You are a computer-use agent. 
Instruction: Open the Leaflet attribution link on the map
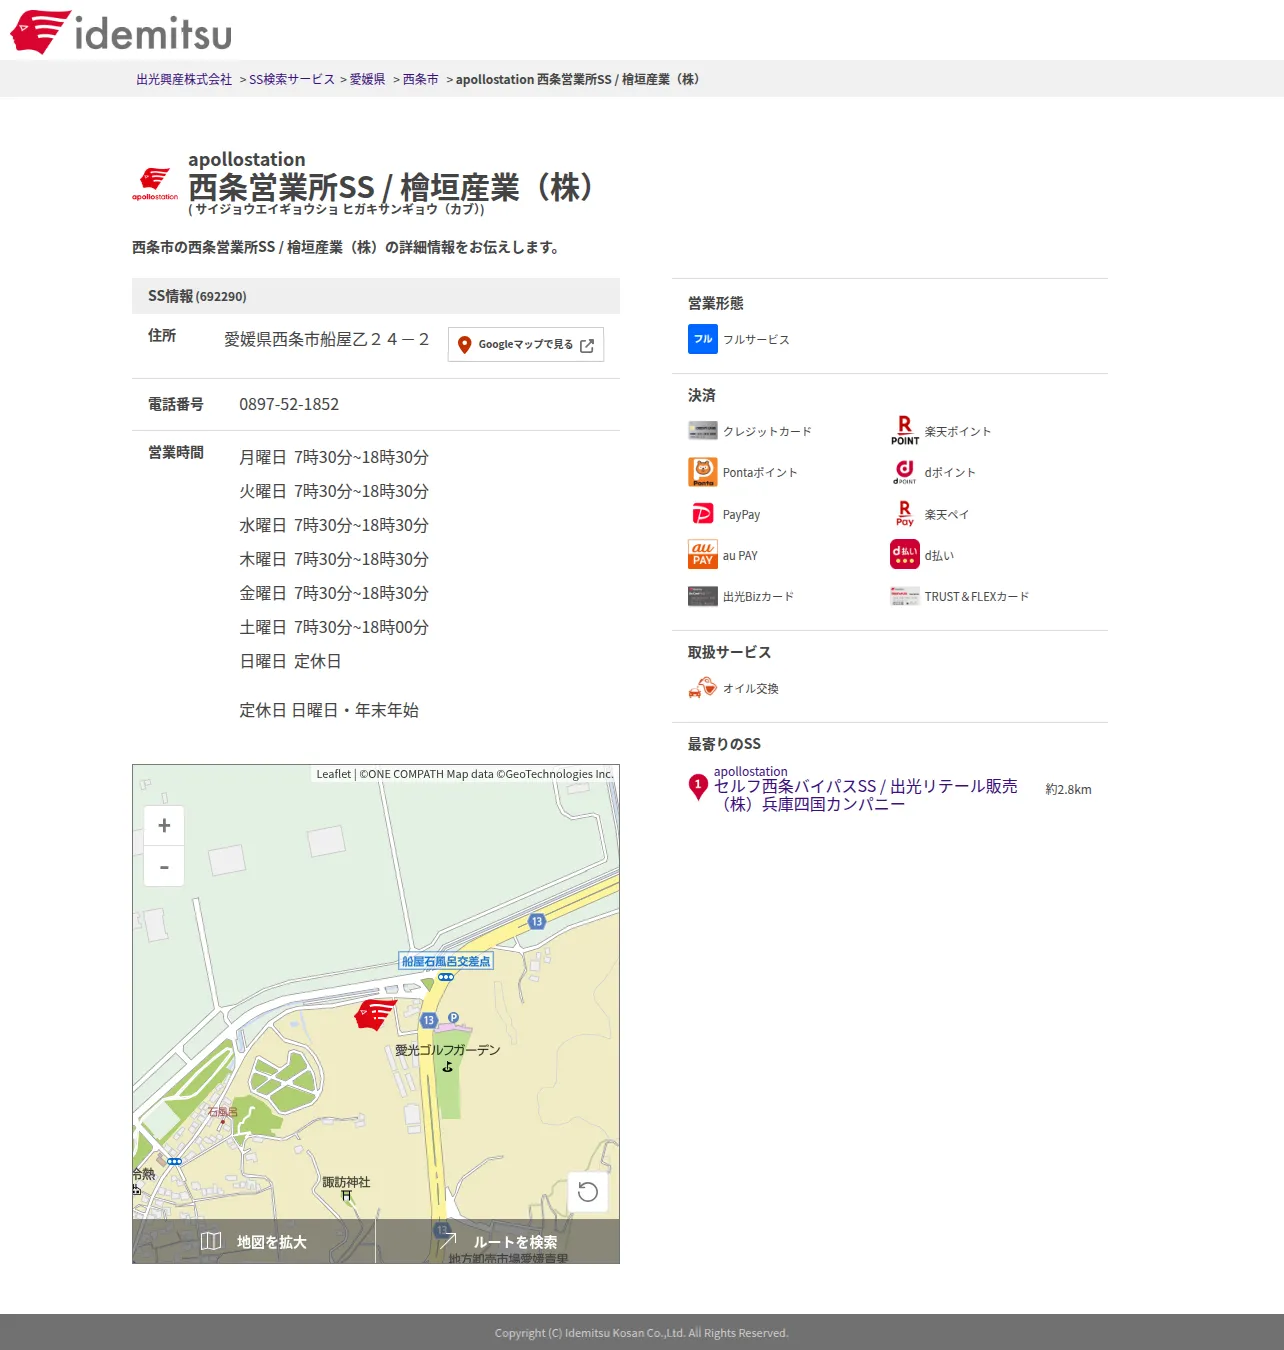pos(334,774)
